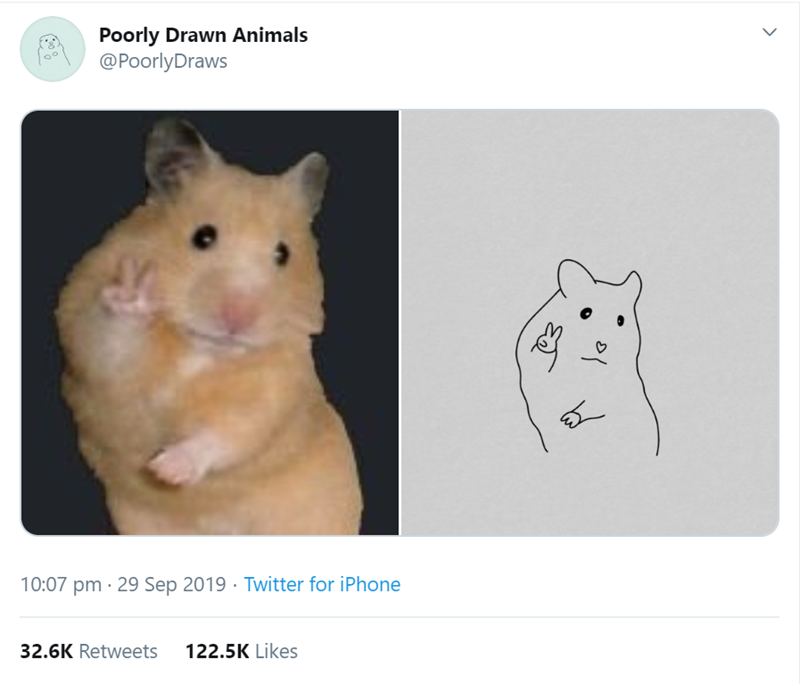Expand the tweet options chevron

tap(768, 35)
